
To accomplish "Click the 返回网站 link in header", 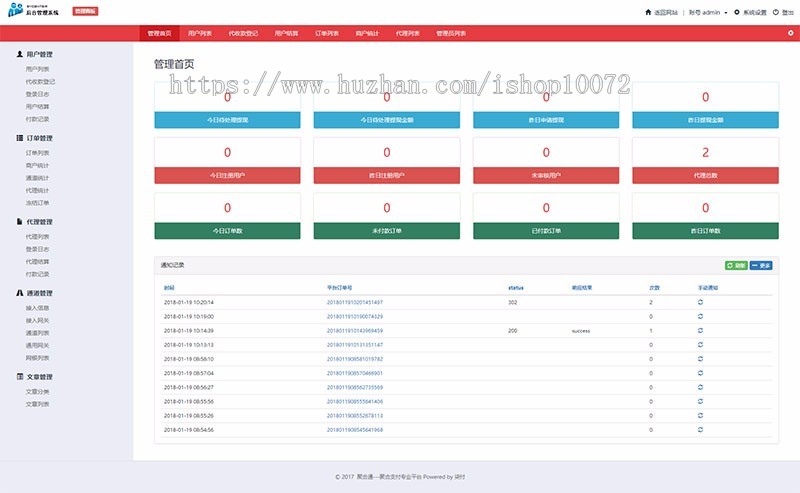I will (x=665, y=12).
